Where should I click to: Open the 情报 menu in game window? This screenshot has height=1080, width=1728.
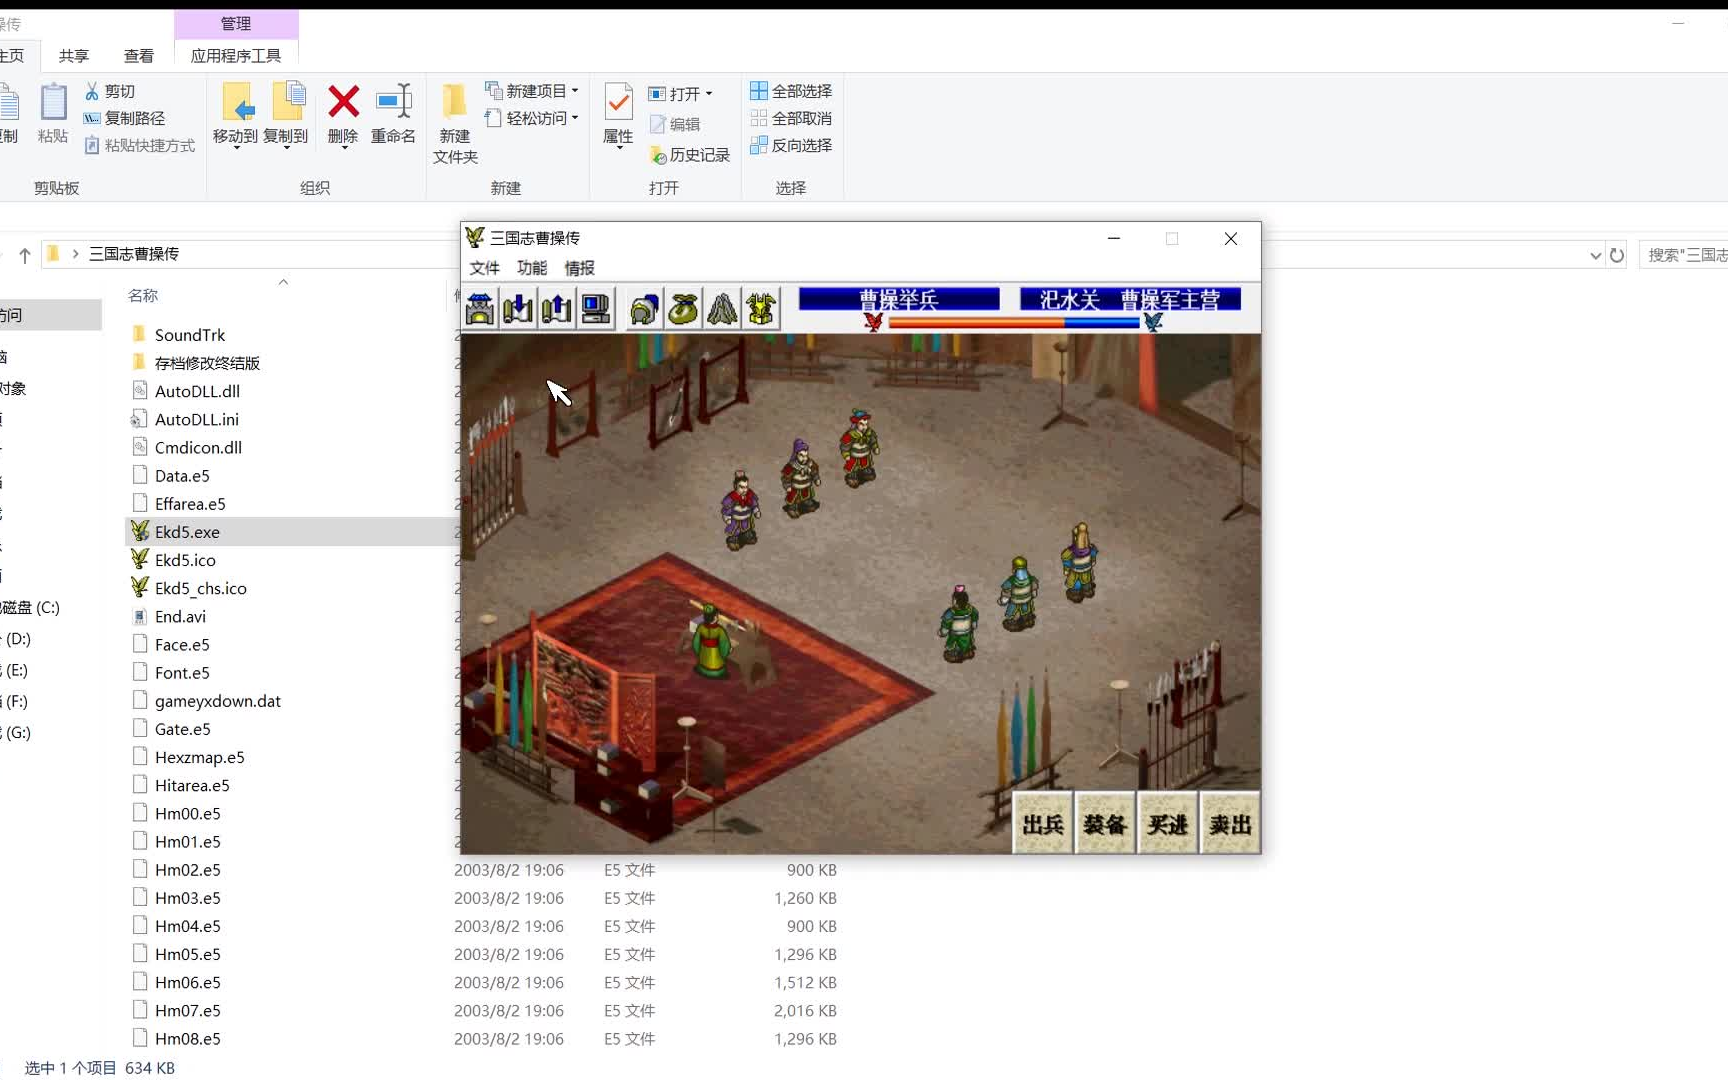click(x=580, y=268)
